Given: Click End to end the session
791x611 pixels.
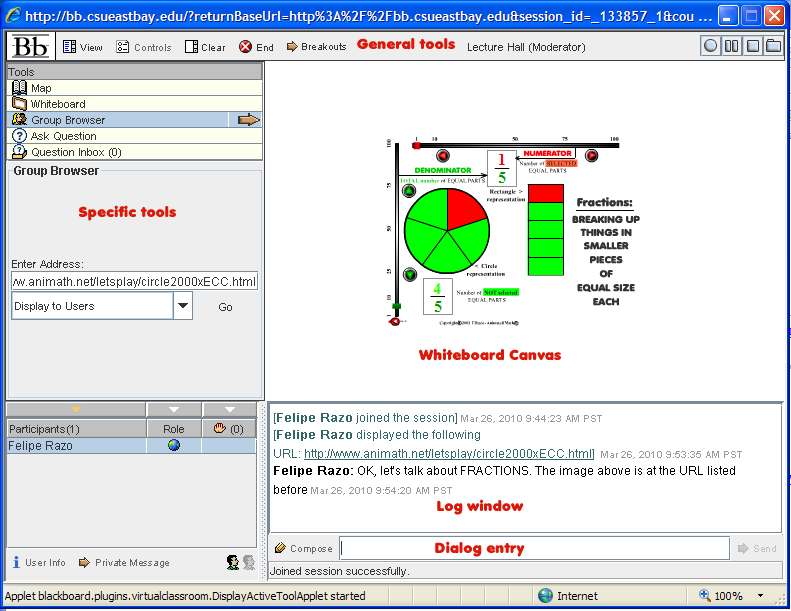Looking at the screenshot, I should [x=256, y=47].
